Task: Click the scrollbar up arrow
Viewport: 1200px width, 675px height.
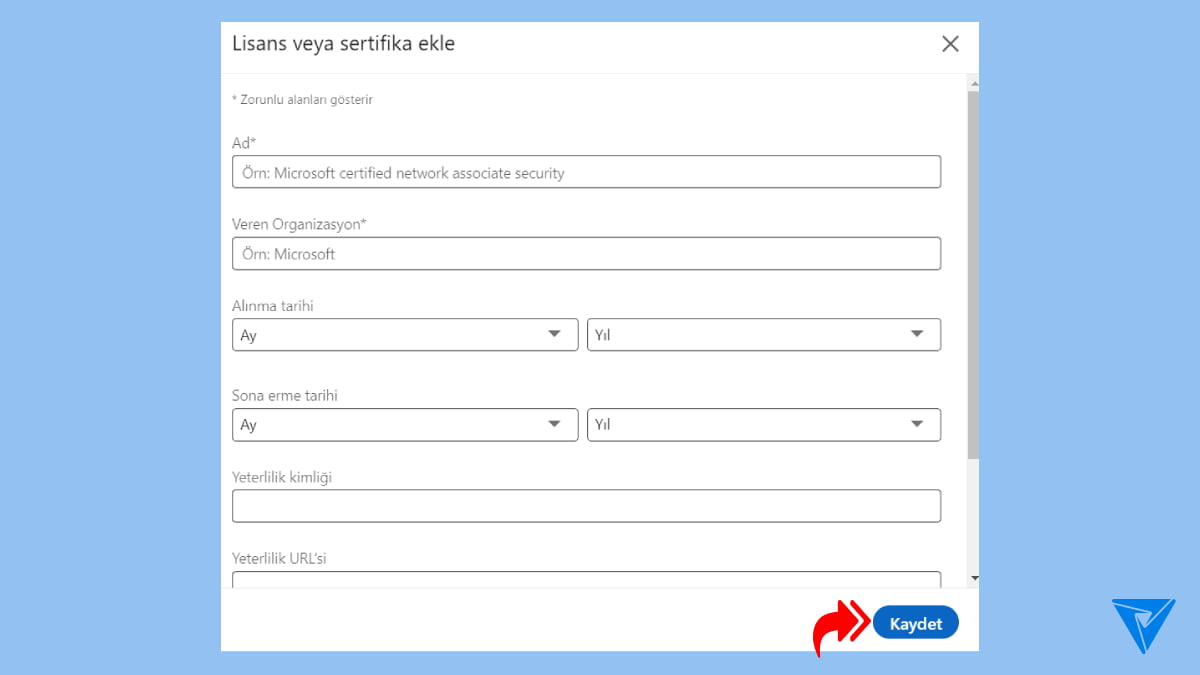Action: 973,82
